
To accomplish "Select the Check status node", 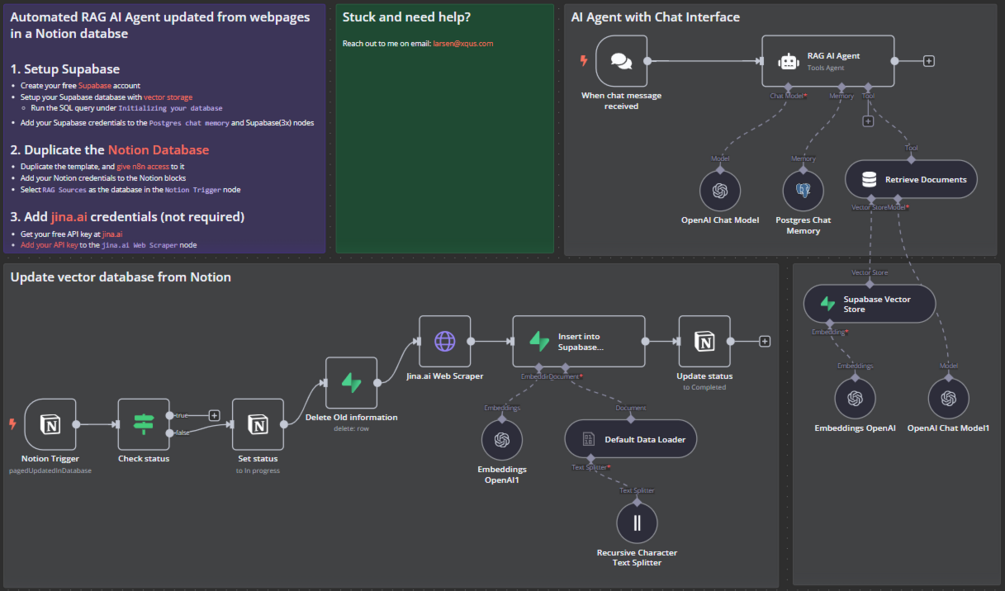I will (144, 424).
